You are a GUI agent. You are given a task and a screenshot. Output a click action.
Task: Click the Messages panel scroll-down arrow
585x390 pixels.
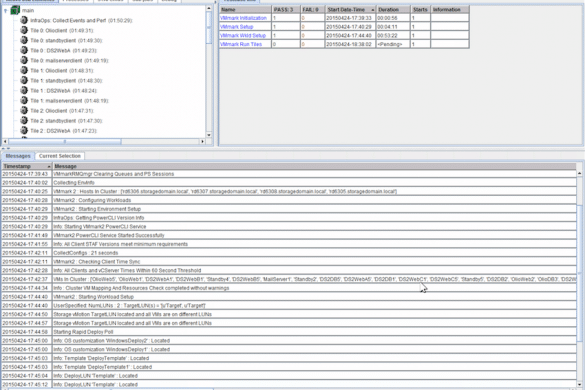[579, 384]
